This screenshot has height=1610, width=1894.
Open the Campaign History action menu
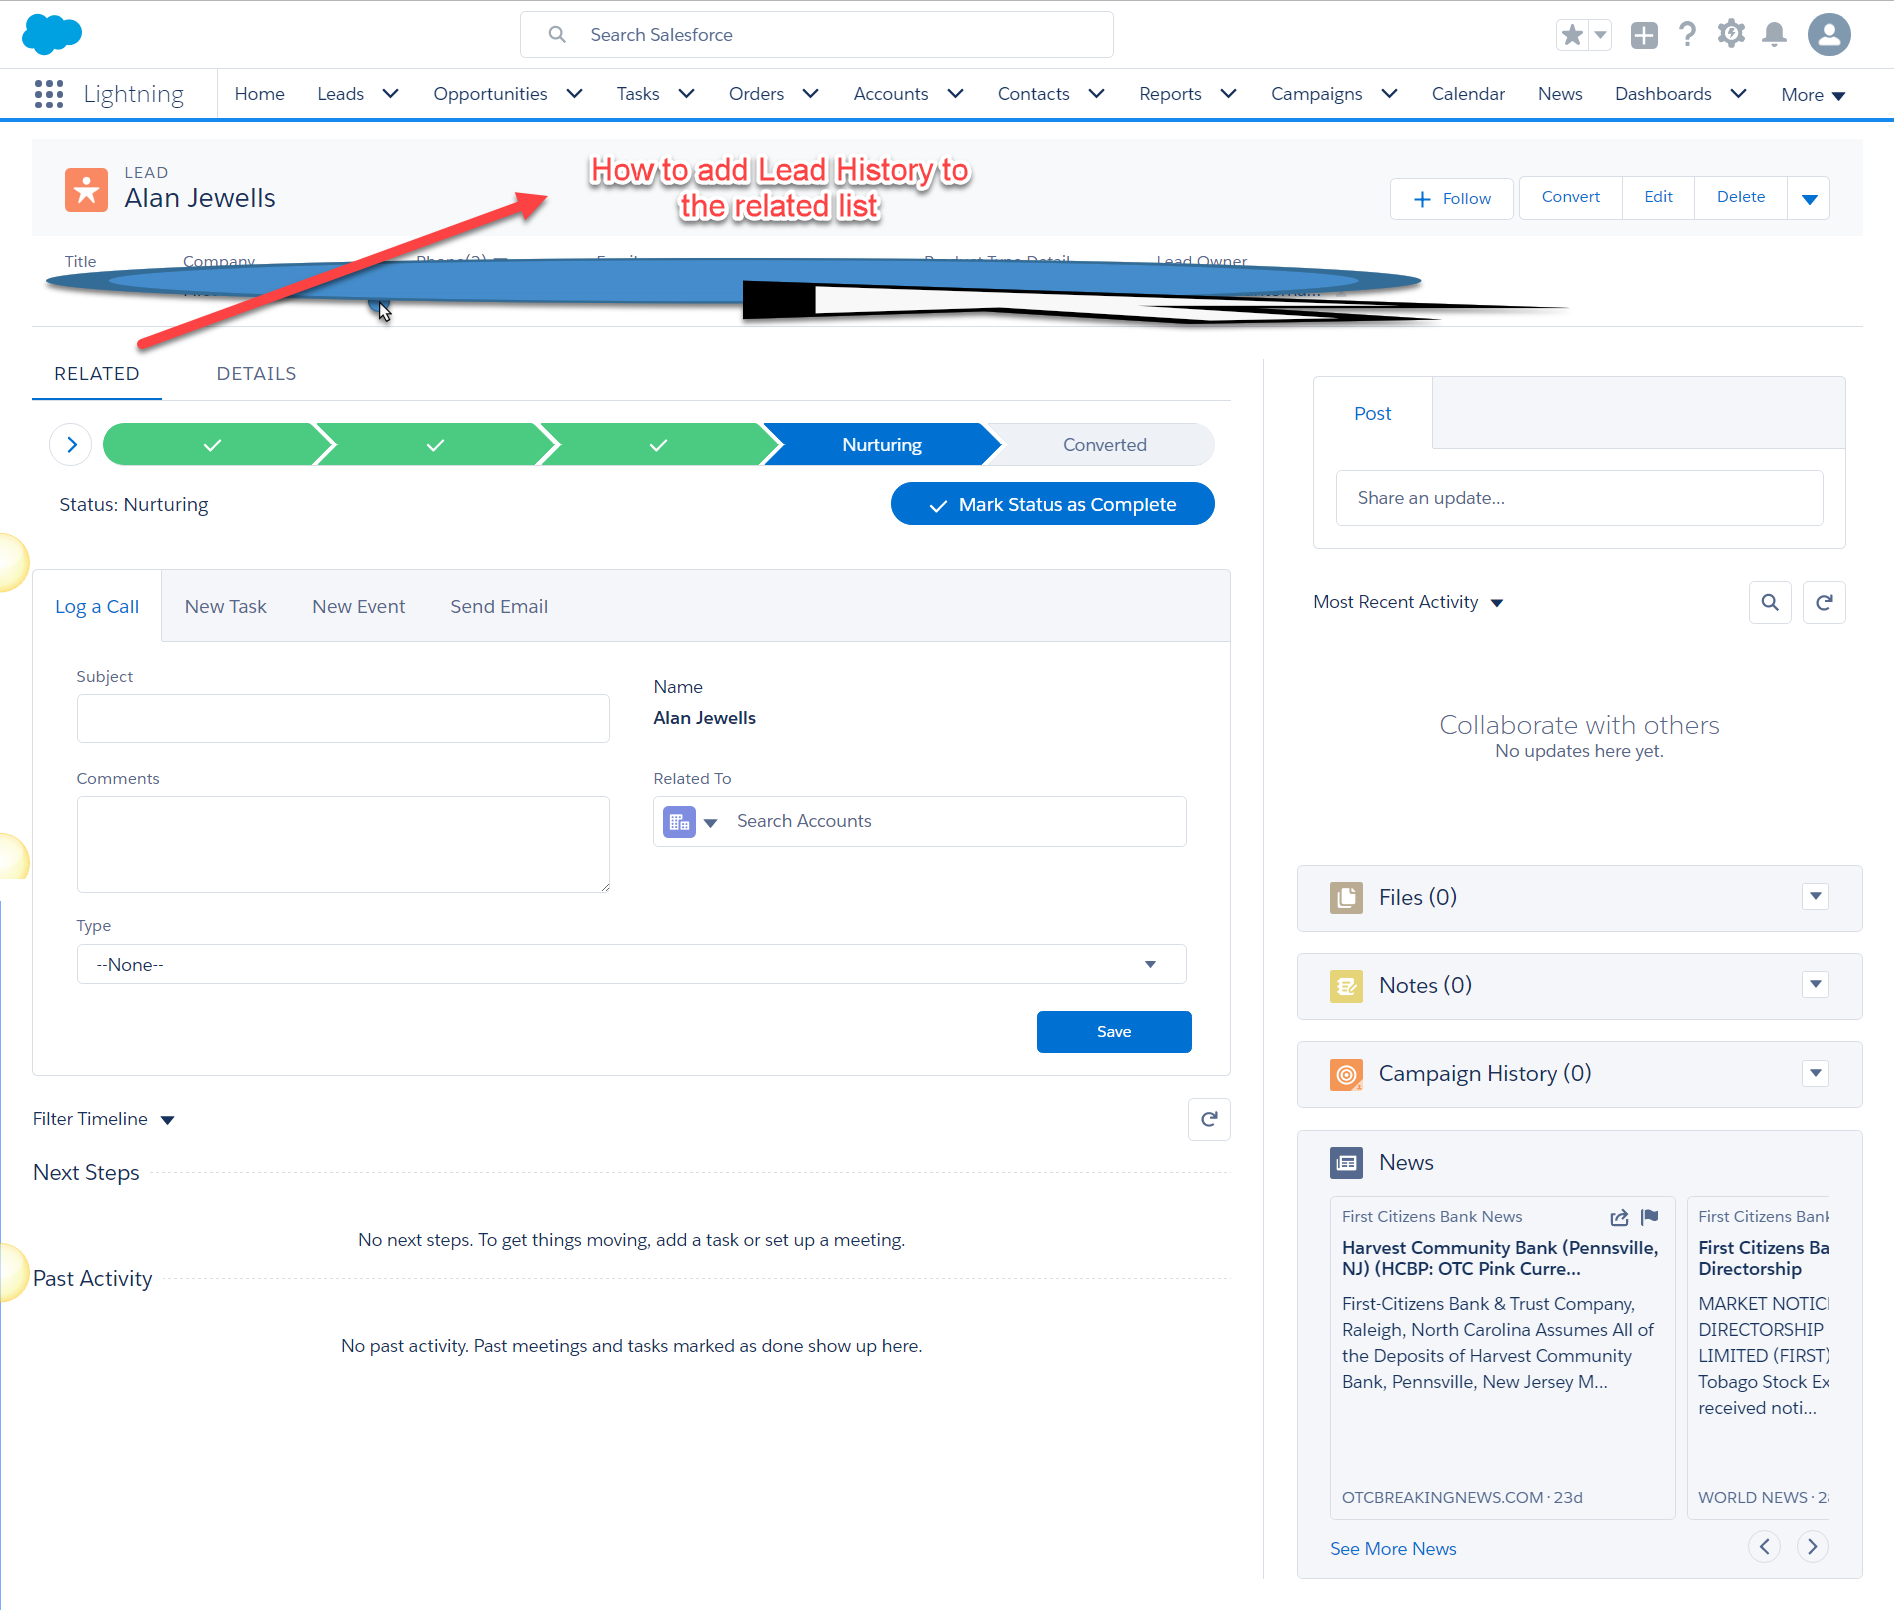point(1815,1073)
